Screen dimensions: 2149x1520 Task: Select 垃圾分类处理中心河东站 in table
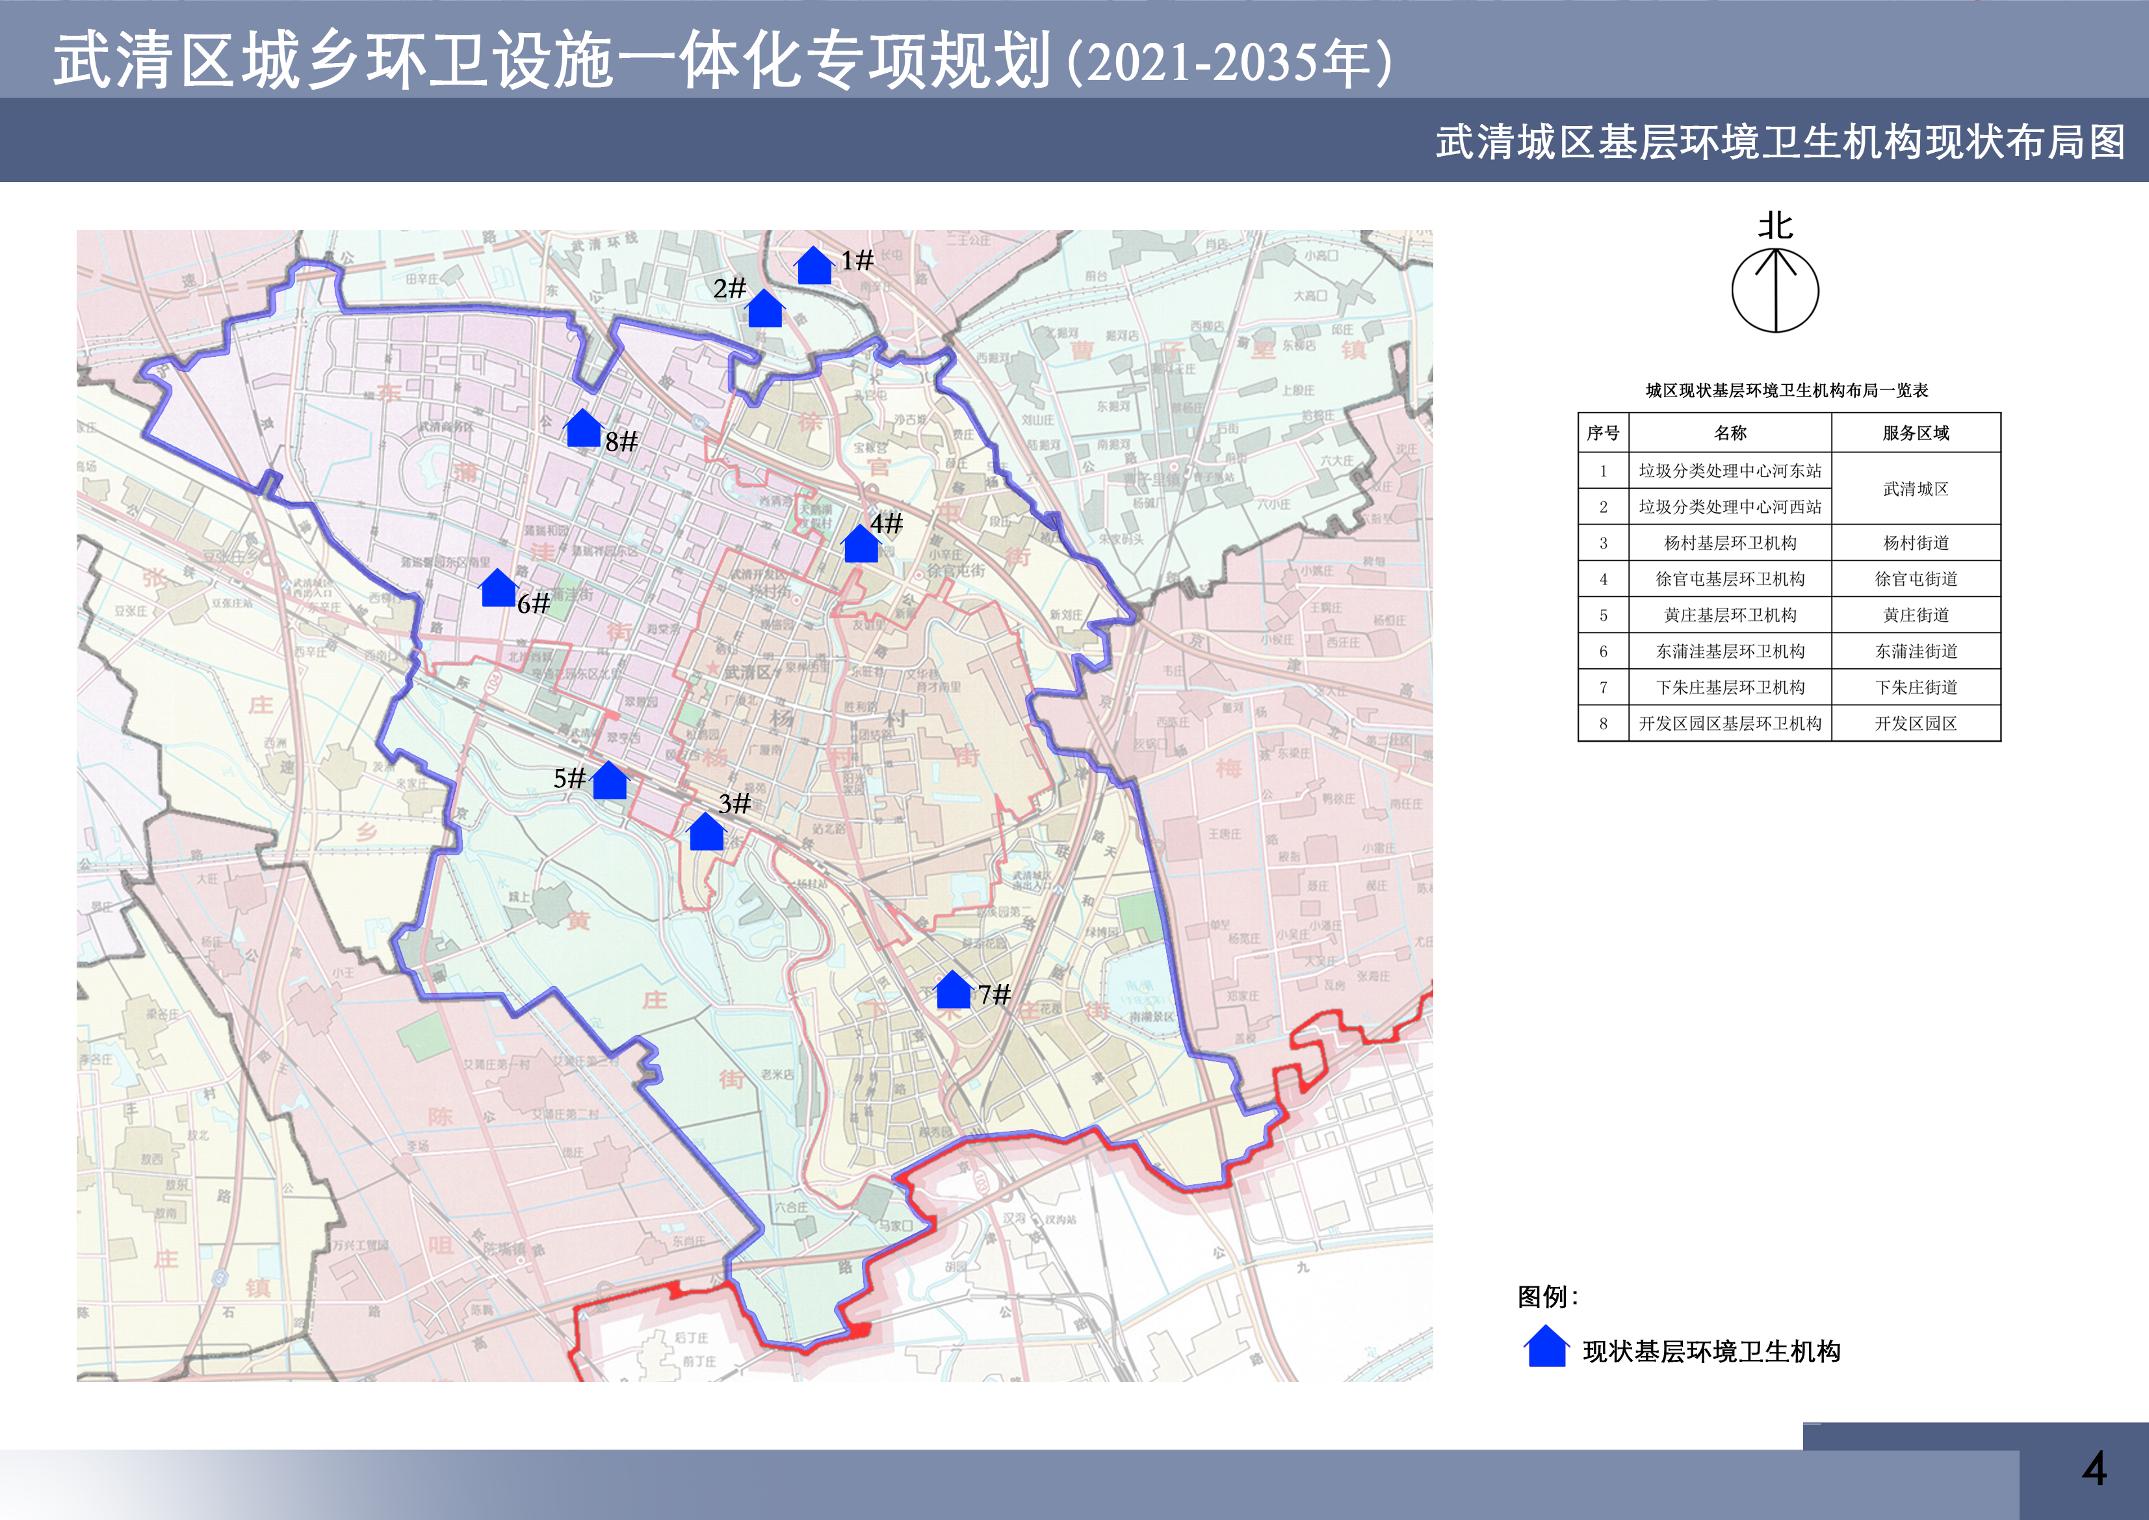(1730, 471)
